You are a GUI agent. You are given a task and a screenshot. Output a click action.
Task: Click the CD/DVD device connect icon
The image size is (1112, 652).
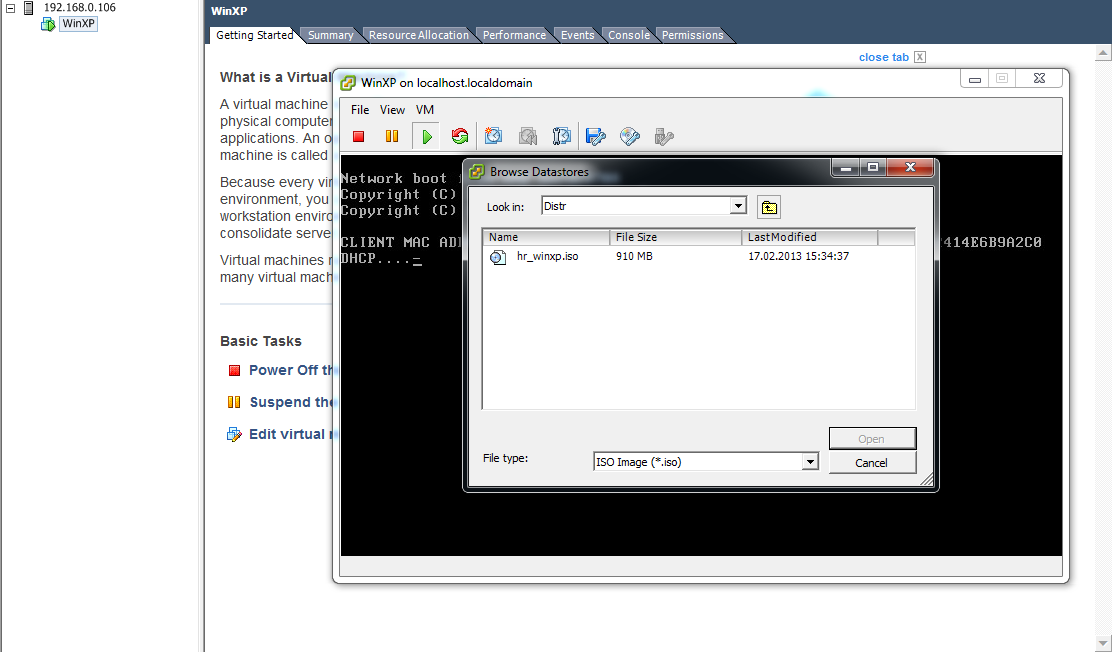click(x=630, y=136)
